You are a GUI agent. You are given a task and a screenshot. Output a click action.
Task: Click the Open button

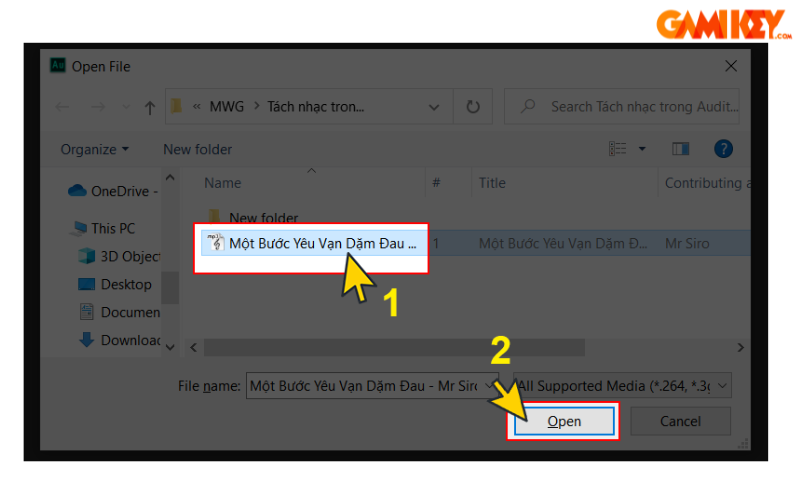(564, 421)
